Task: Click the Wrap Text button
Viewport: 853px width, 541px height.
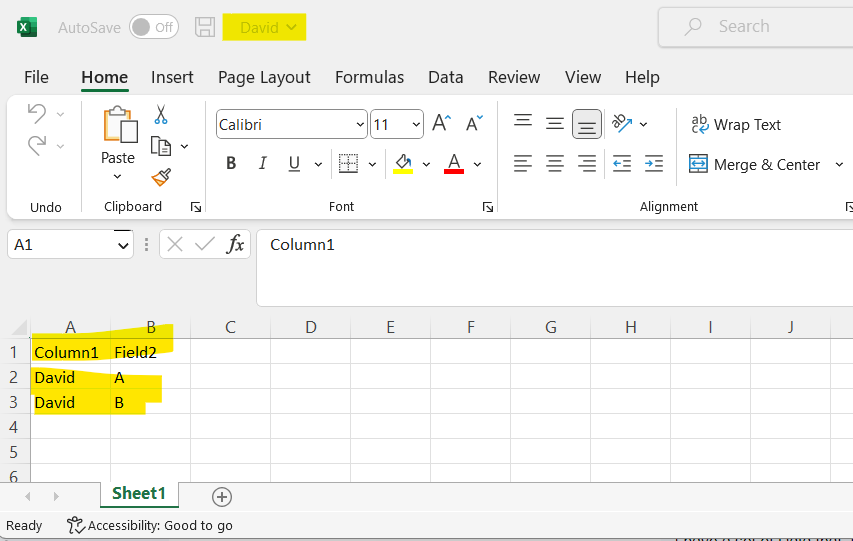Action: point(736,125)
